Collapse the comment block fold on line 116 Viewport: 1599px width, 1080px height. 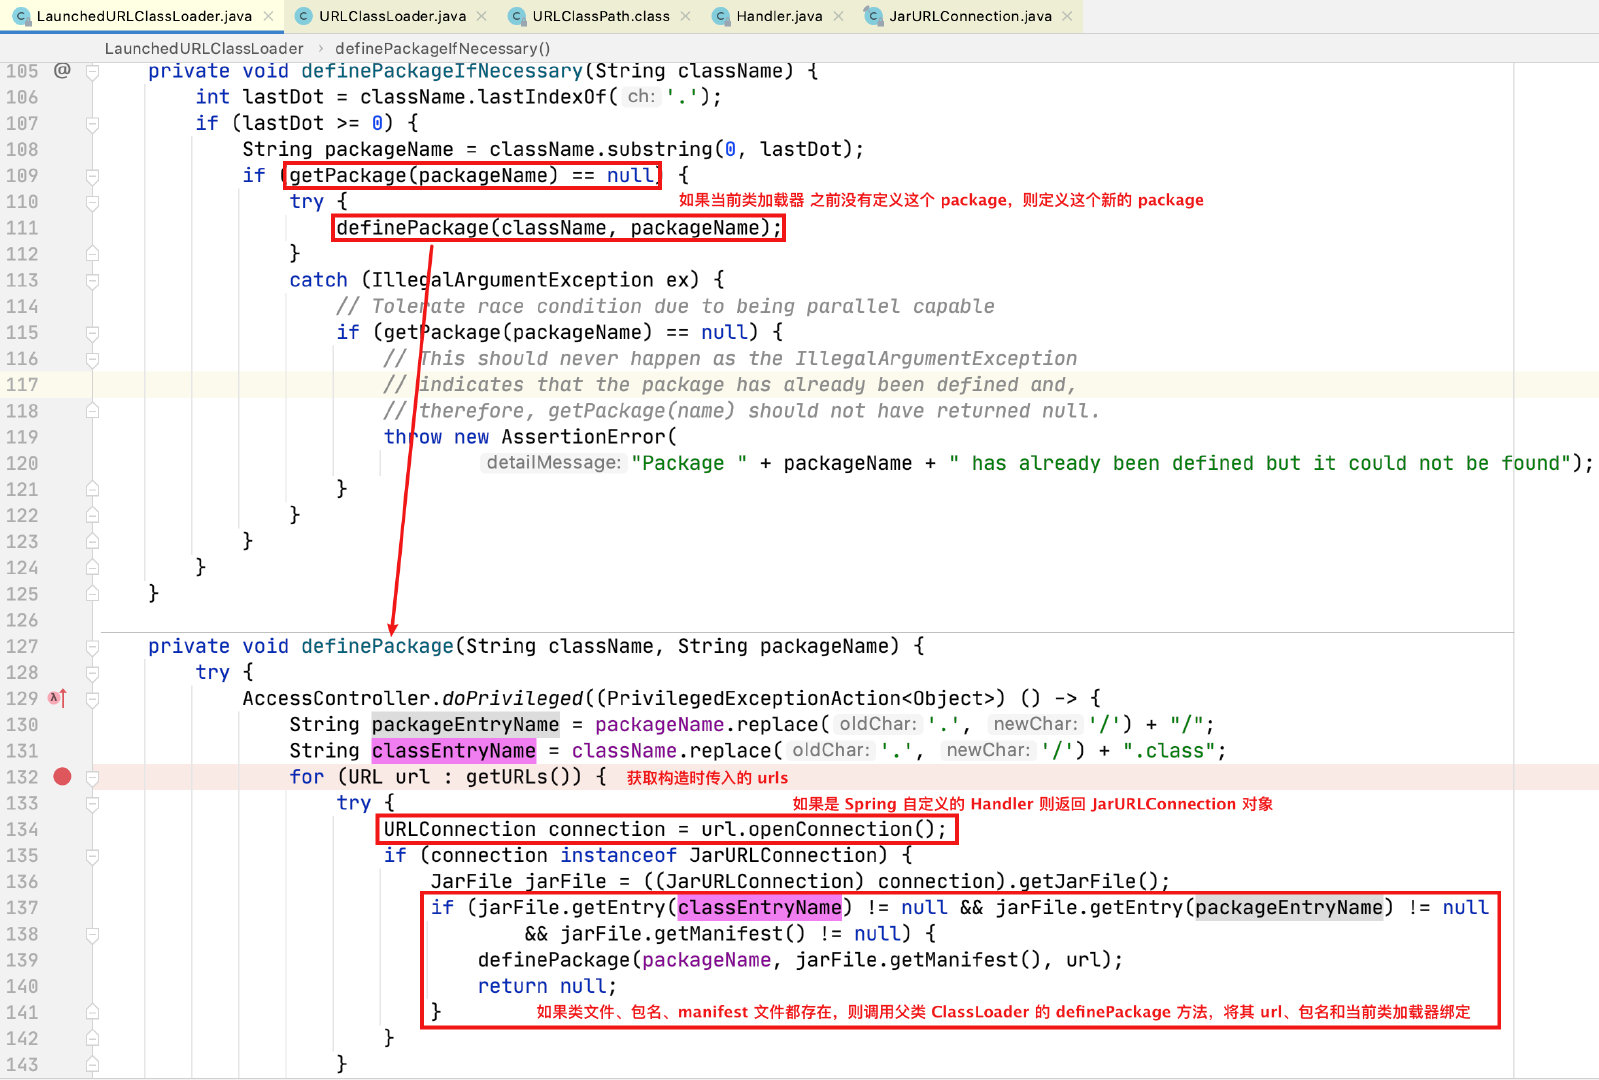pyautogui.click(x=92, y=359)
